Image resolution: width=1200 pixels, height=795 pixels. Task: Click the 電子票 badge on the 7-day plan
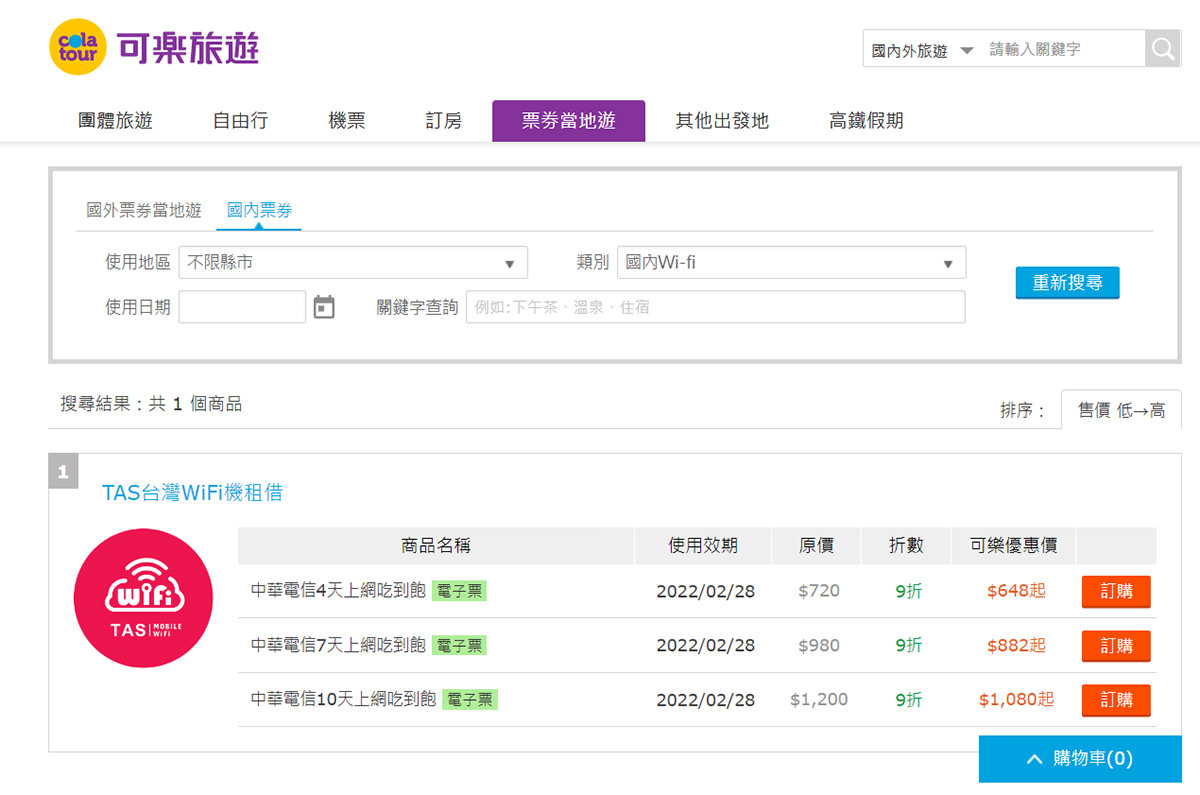pos(458,645)
